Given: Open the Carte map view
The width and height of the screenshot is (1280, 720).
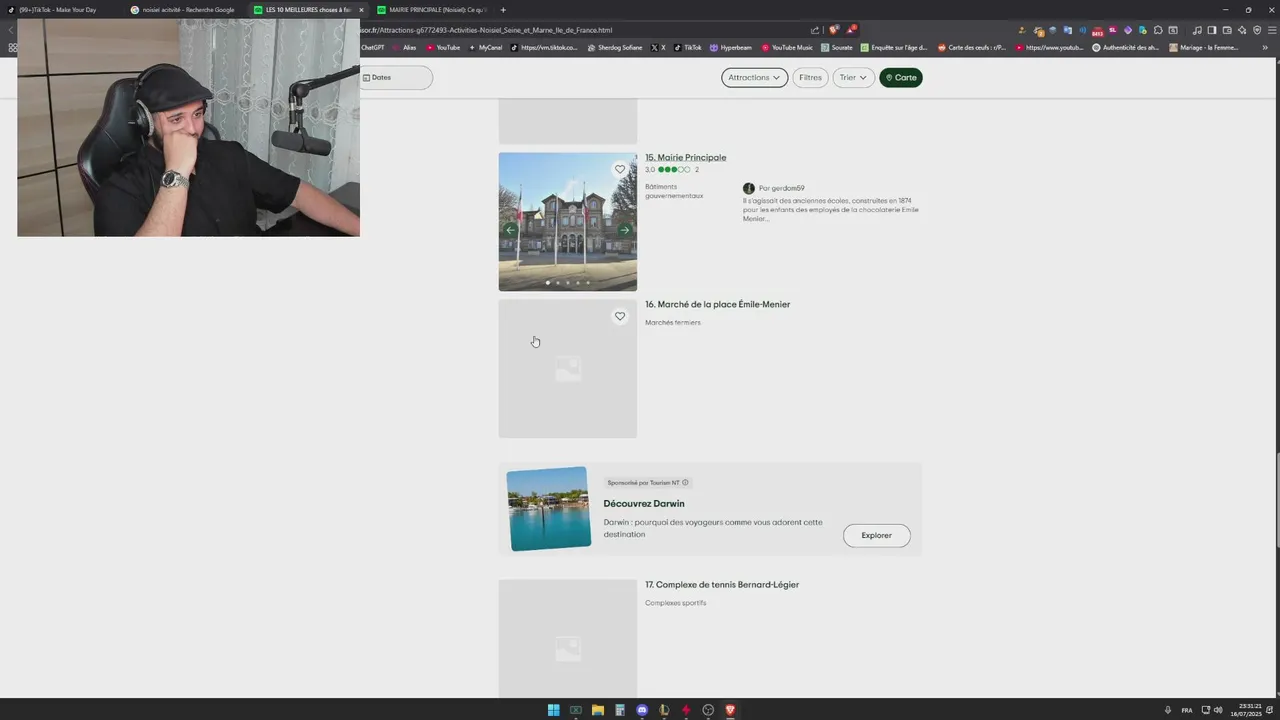Looking at the screenshot, I should click(x=900, y=77).
